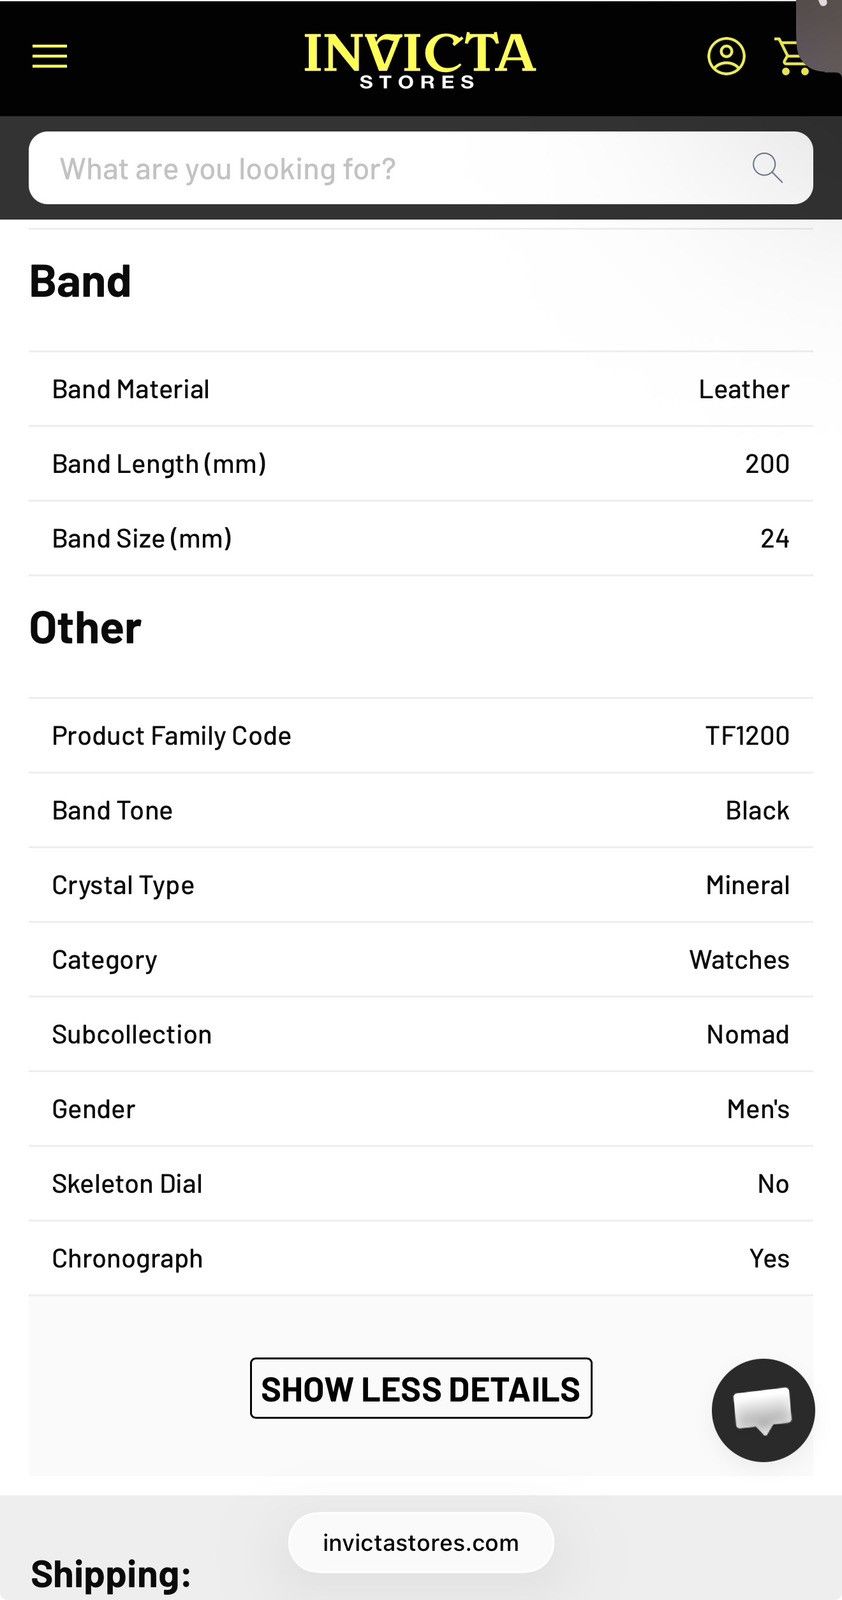Screen dimensions: 842x1600
Task: Open the user account icon
Action: pos(726,56)
